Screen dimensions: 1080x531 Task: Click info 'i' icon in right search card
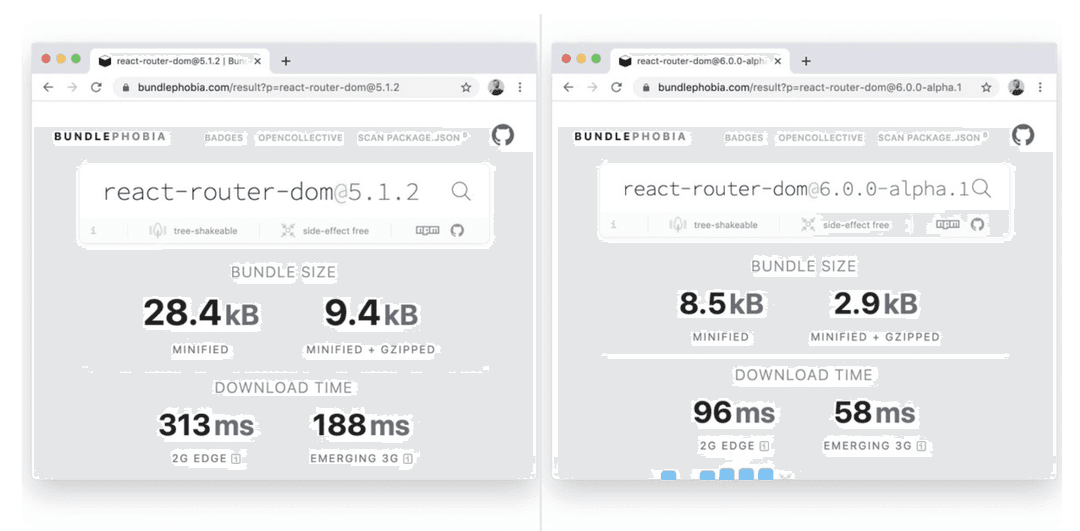click(x=613, y=225)
